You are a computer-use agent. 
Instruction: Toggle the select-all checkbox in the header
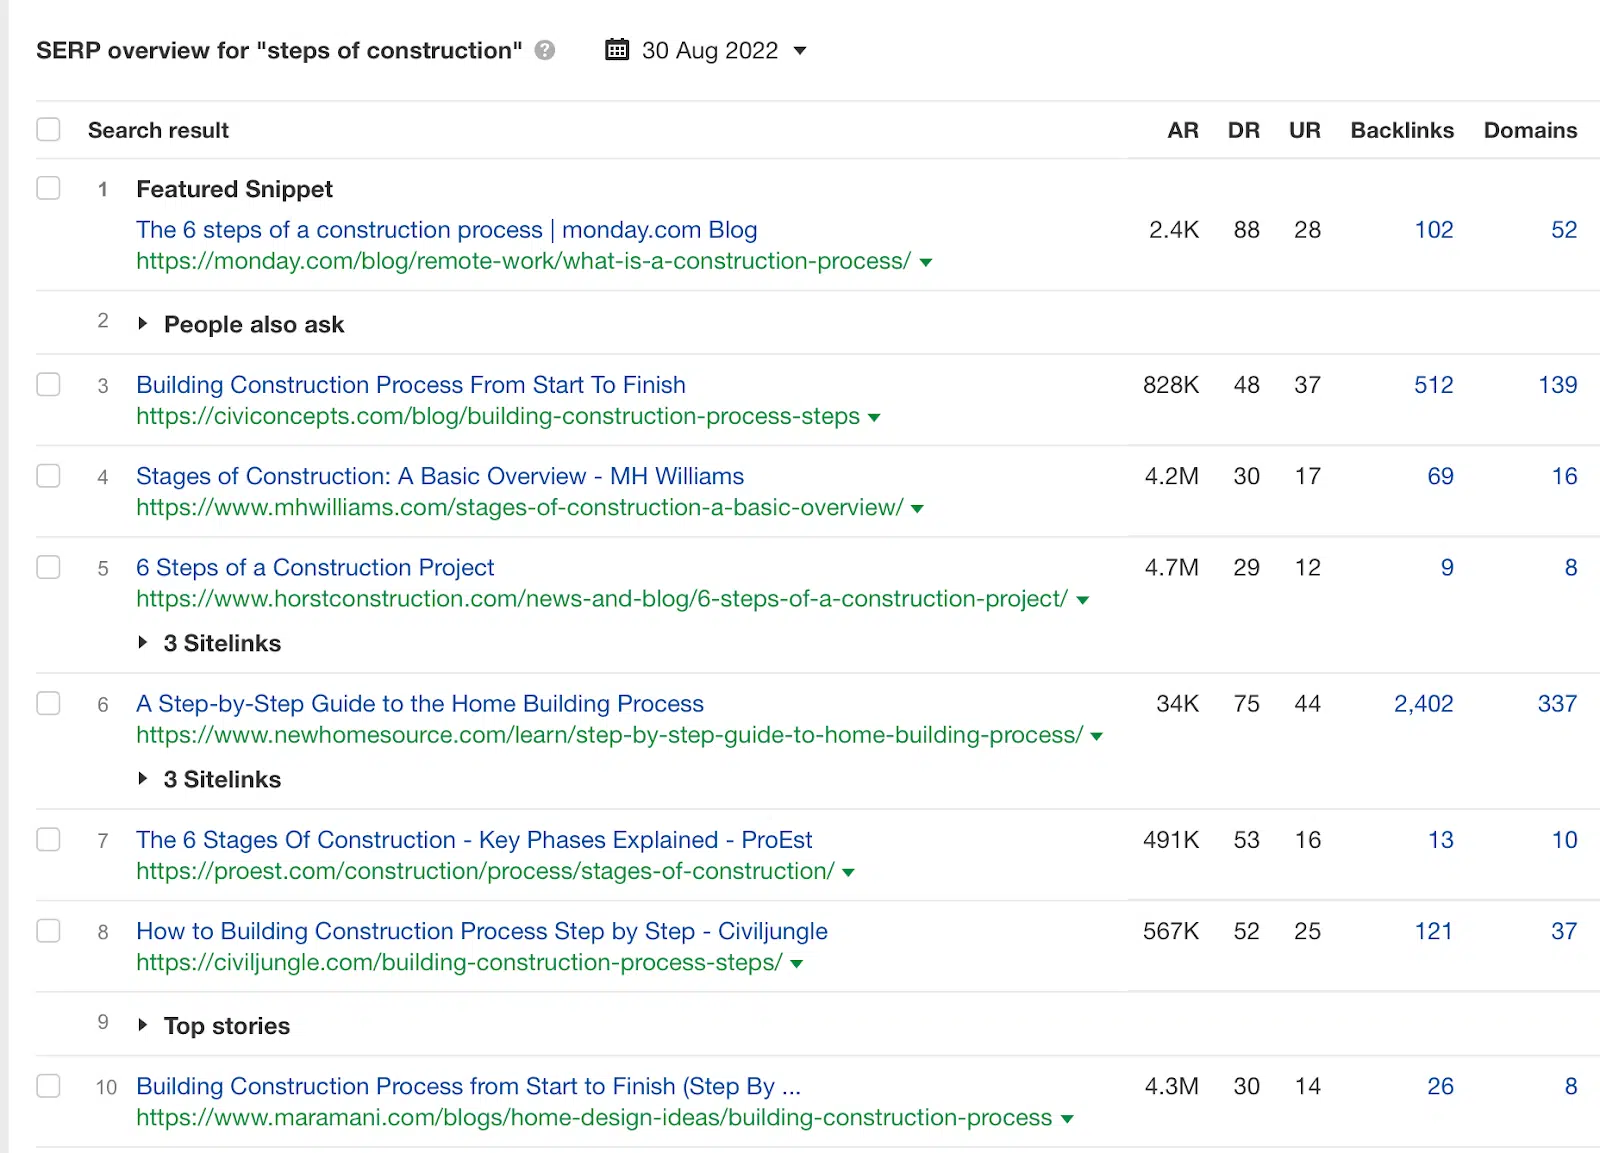pyautogui.click(x=48, y=130)
